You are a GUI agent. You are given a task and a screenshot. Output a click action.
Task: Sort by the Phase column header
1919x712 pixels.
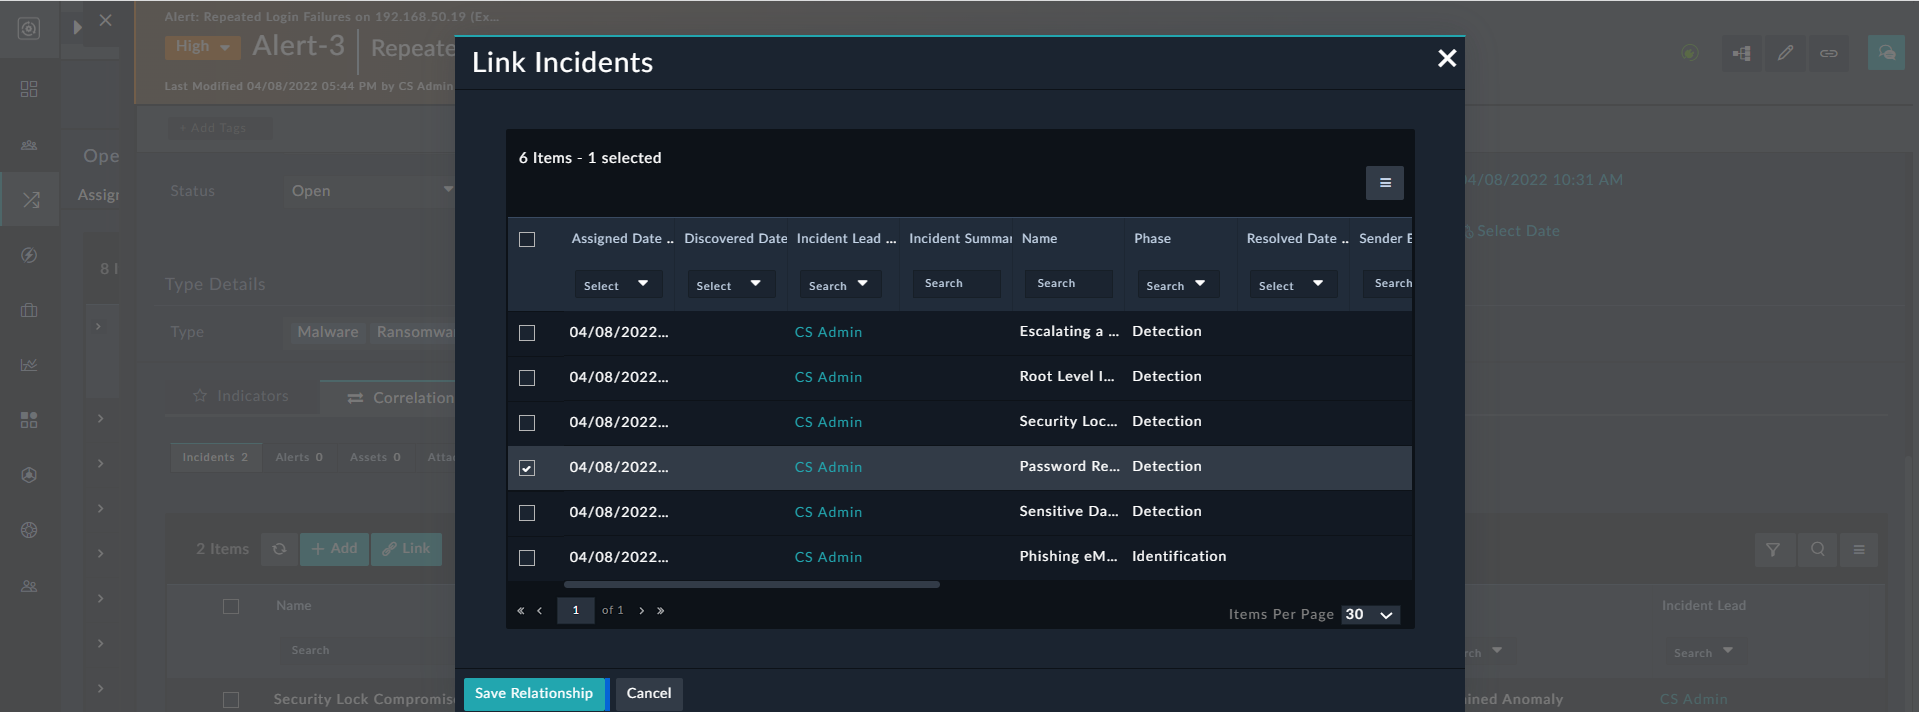[x=1152, y=239]
